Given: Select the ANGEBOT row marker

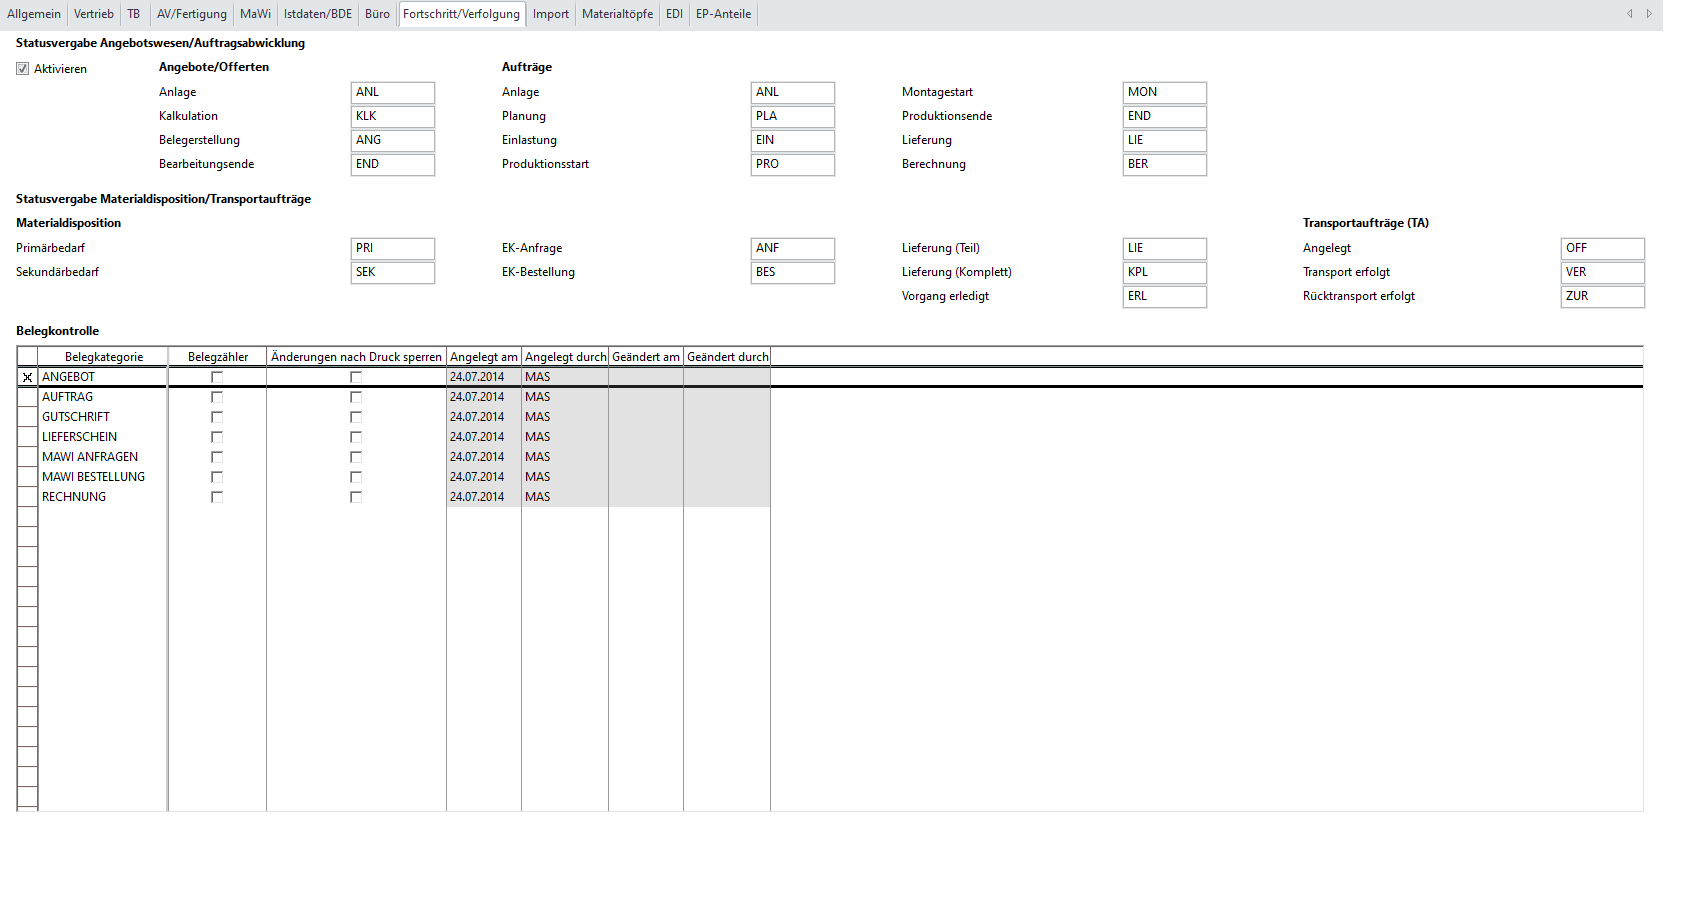Looking at the screenshot, I should [x=27, y=377].
